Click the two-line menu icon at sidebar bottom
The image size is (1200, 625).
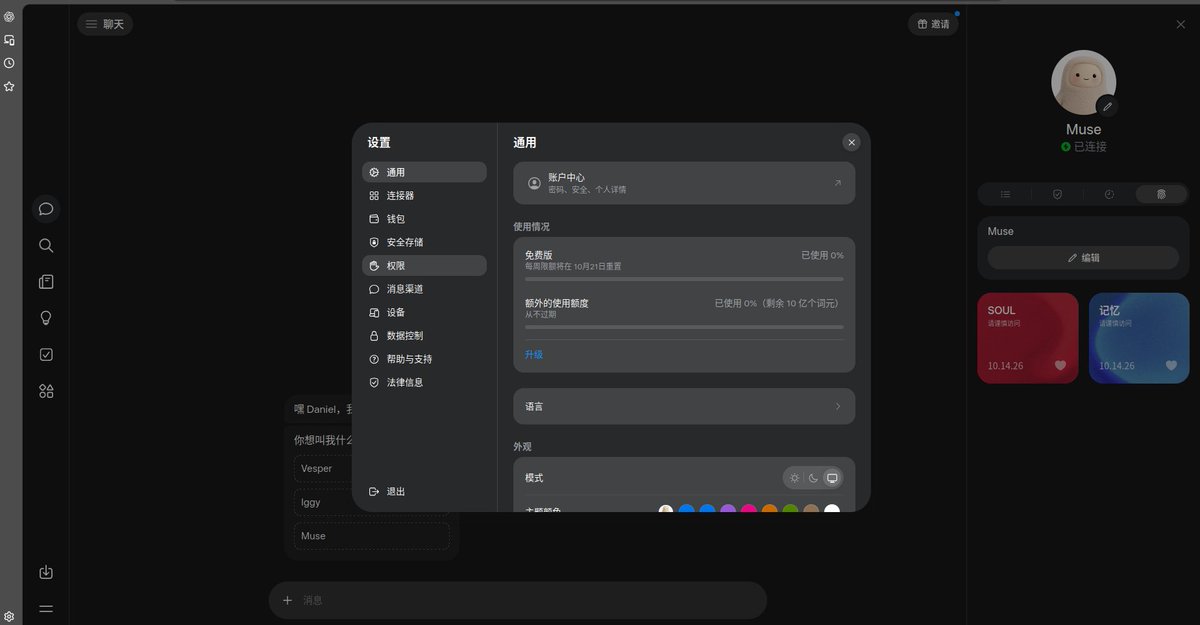[46, 608]
